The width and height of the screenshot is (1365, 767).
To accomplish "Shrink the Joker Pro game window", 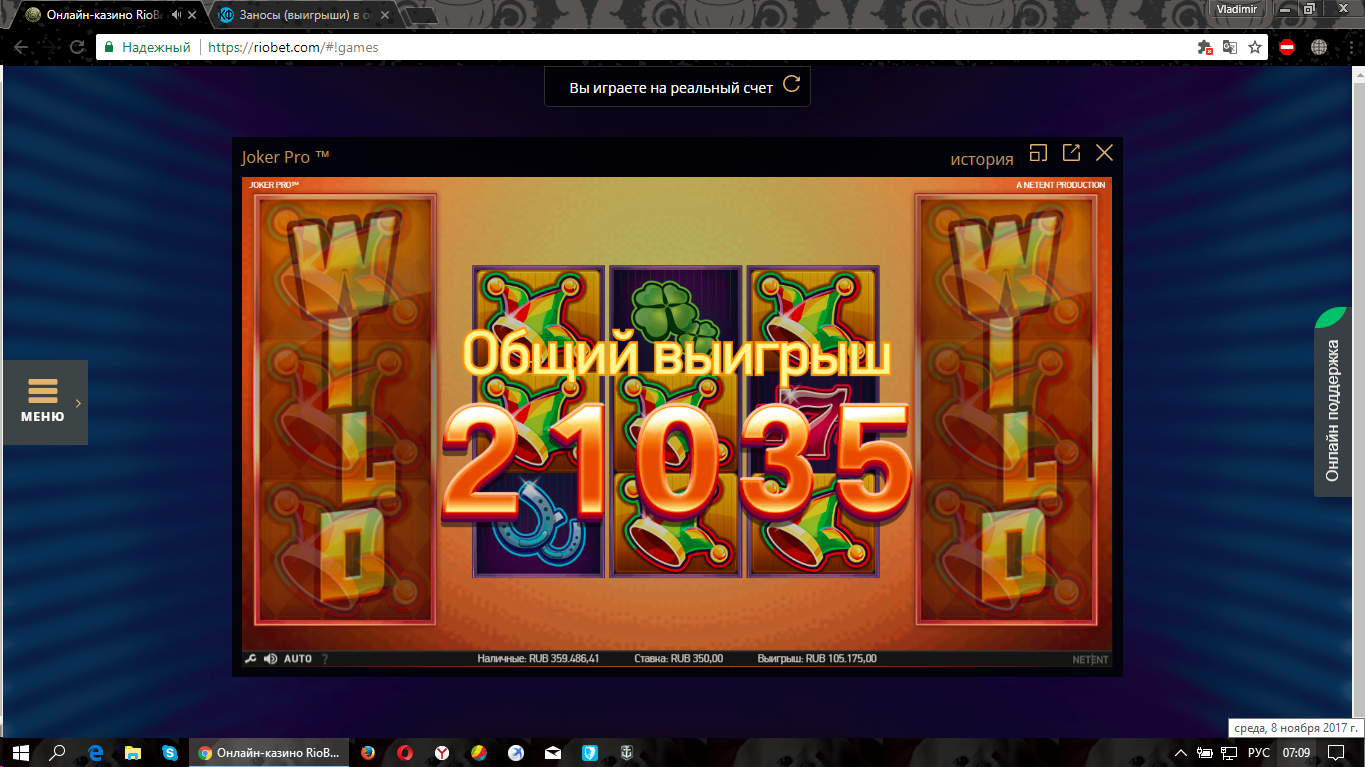I will pos(1038,152).
